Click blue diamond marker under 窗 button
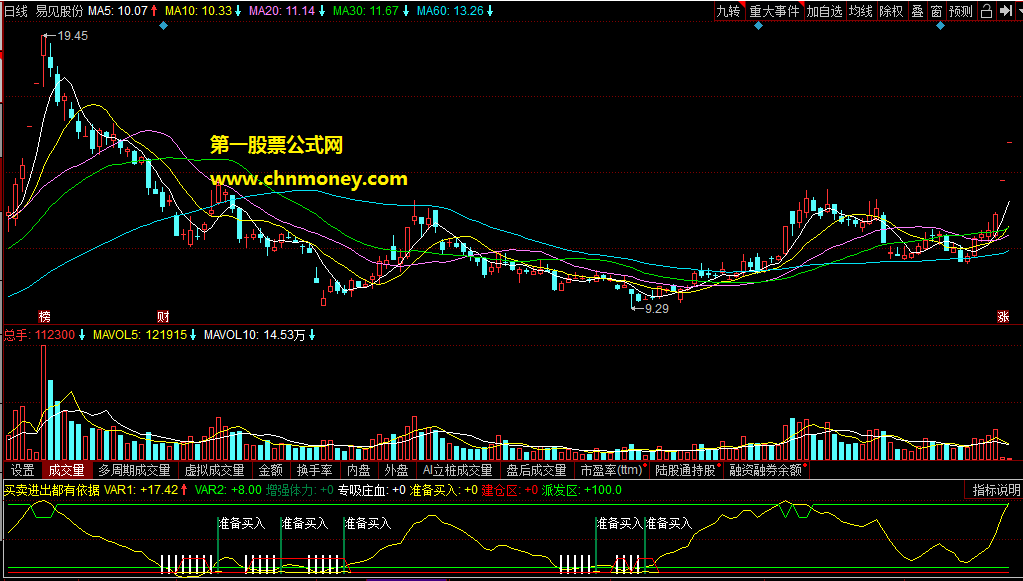This screenshot has width=1023, height=581. pos(940,25)
